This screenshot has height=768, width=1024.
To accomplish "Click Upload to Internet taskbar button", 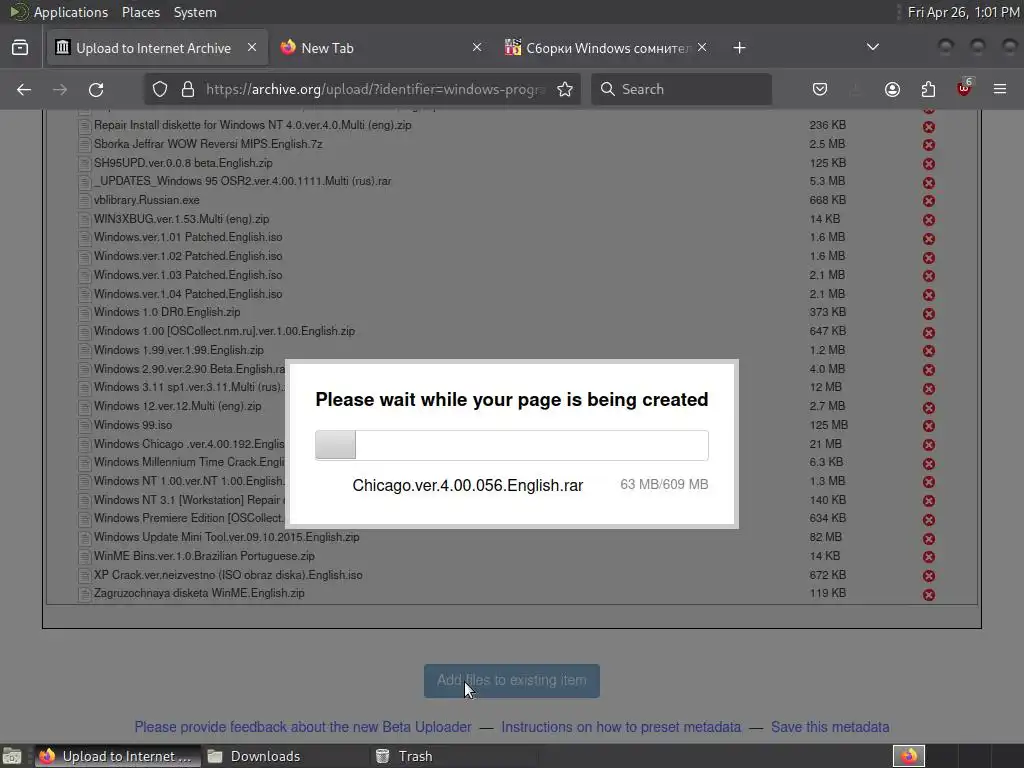I will pos(118,756).
